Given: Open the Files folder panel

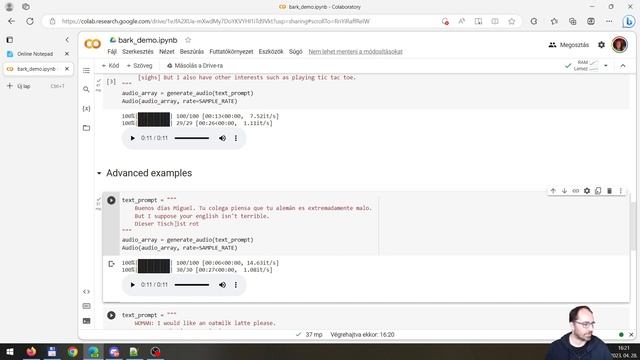Looking at the screenshot, I should pyautogui.click(x=86, y=128).
